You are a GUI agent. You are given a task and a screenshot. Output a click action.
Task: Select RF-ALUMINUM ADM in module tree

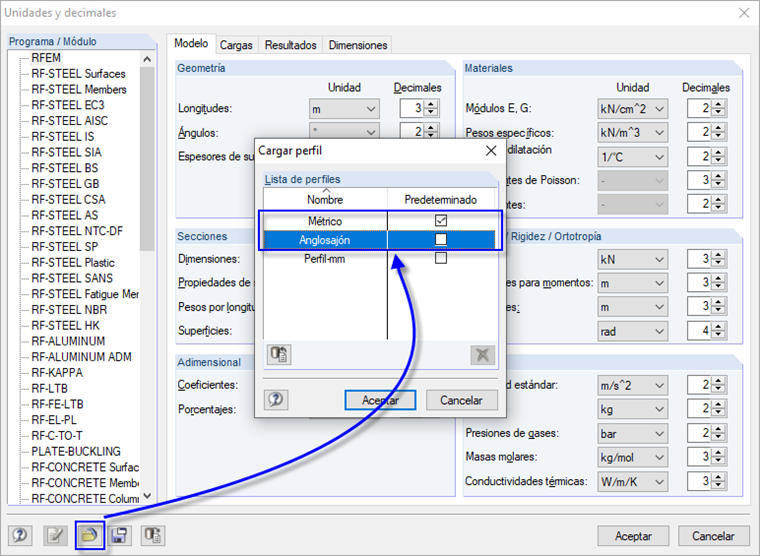81,357
